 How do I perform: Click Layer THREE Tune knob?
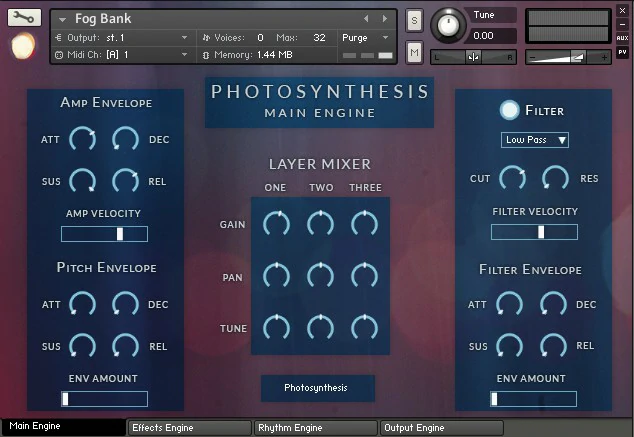365,328
